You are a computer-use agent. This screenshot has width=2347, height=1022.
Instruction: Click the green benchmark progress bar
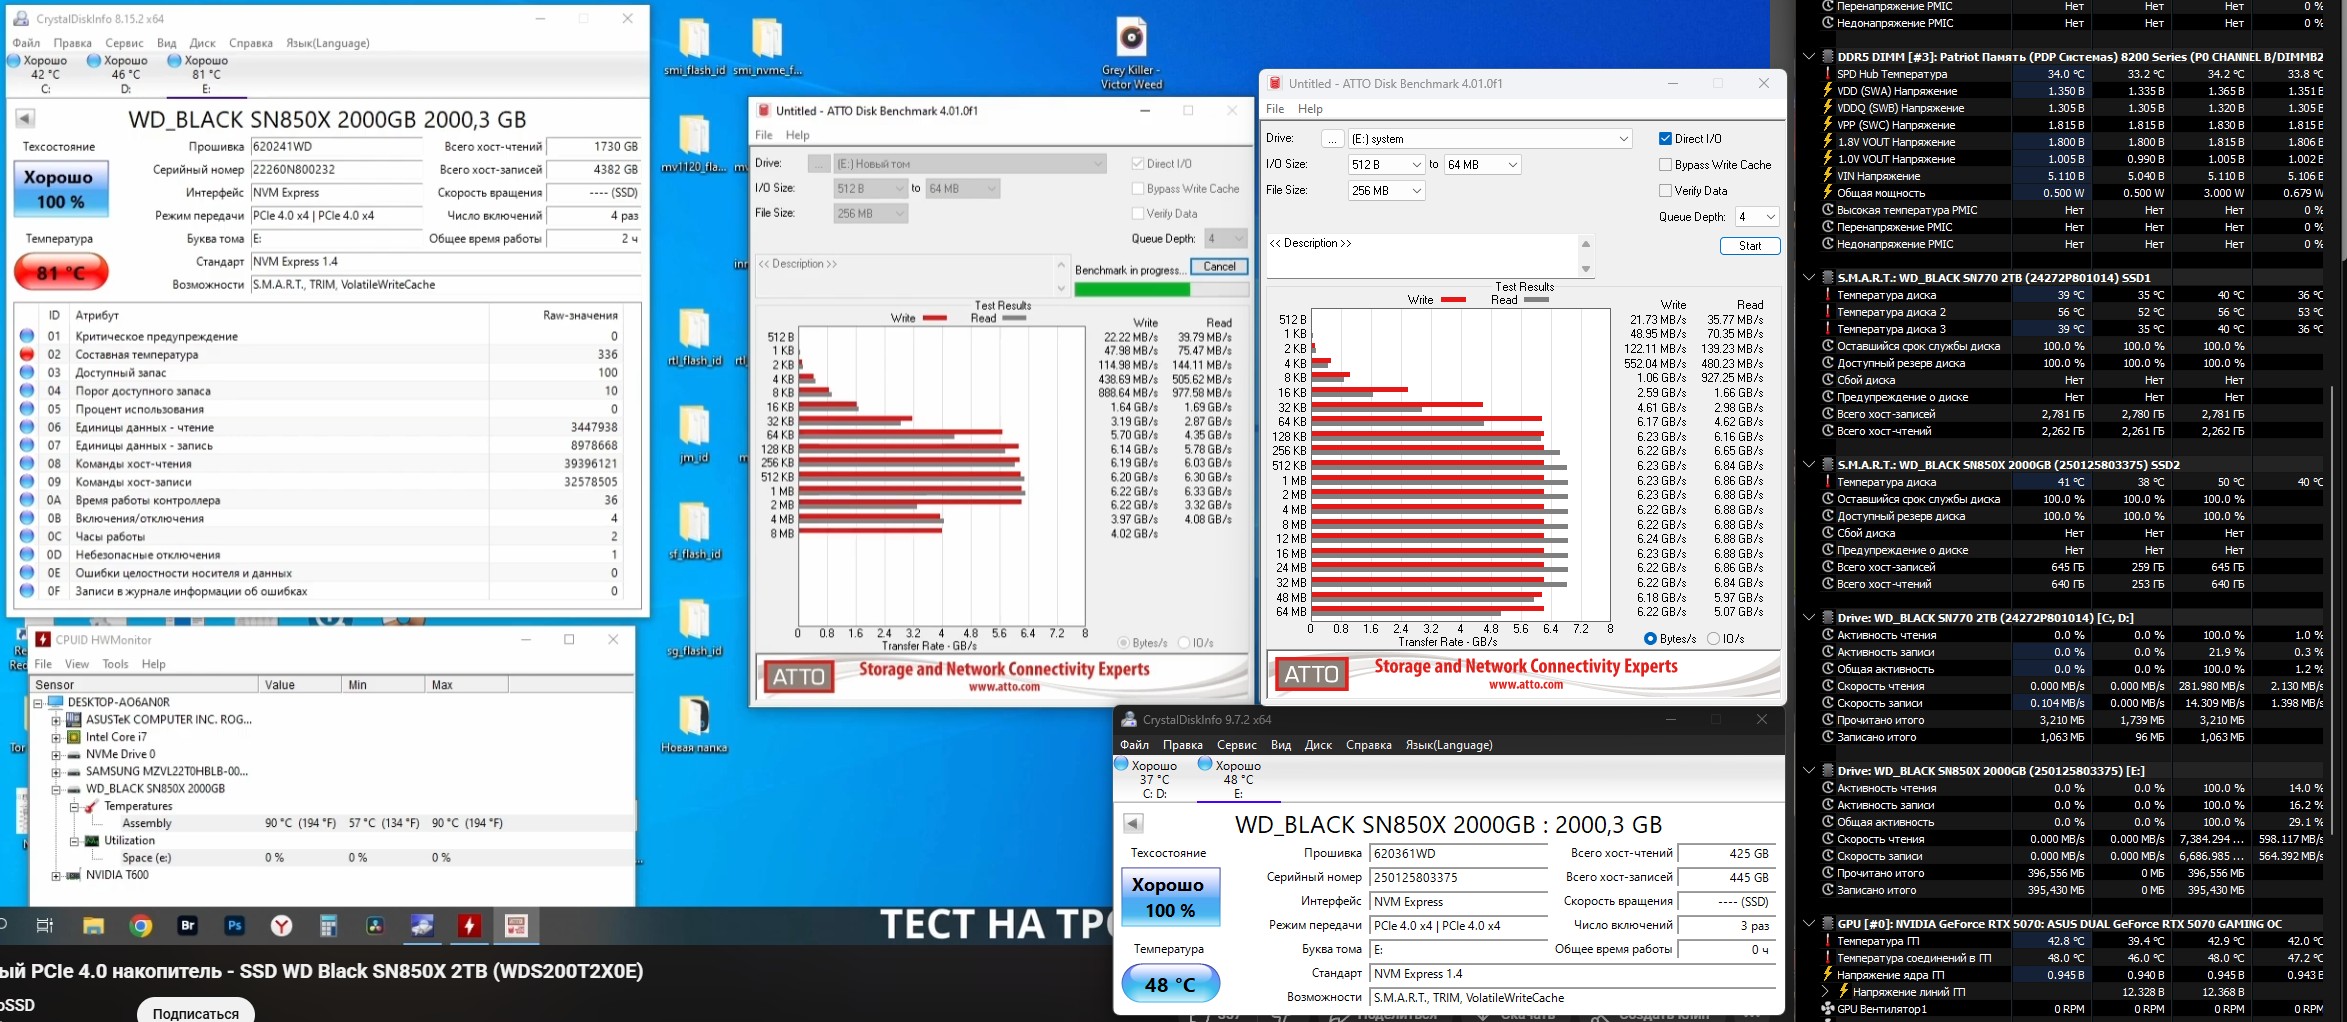pyautogui.click(x=1161, y=290)
